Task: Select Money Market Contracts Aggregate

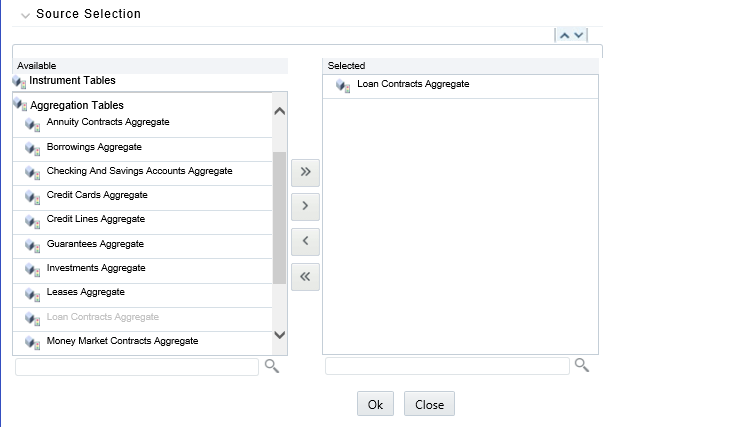Action: point(122,341)
